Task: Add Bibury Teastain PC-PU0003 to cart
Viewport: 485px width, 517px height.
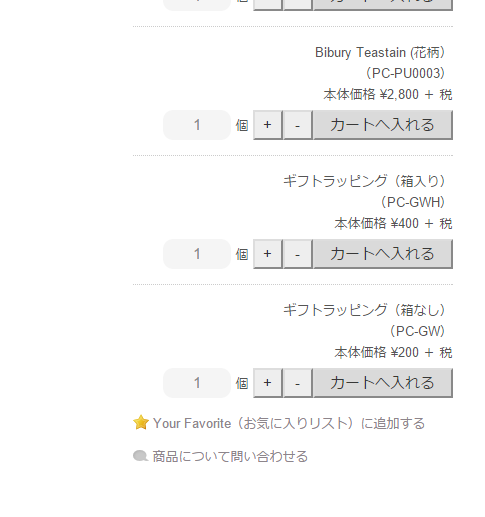Action: pyautogui.click(x=383, y=125)
